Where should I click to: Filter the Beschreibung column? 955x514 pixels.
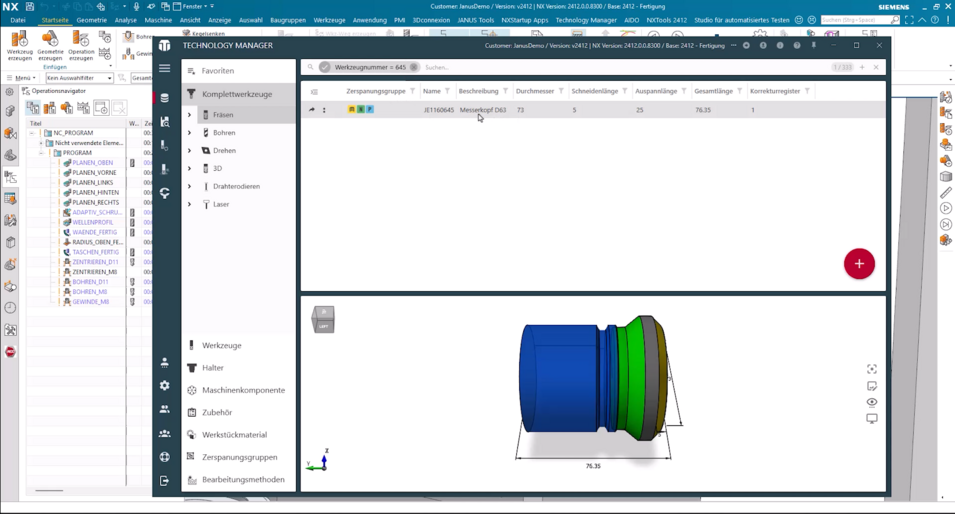point(506,91)
